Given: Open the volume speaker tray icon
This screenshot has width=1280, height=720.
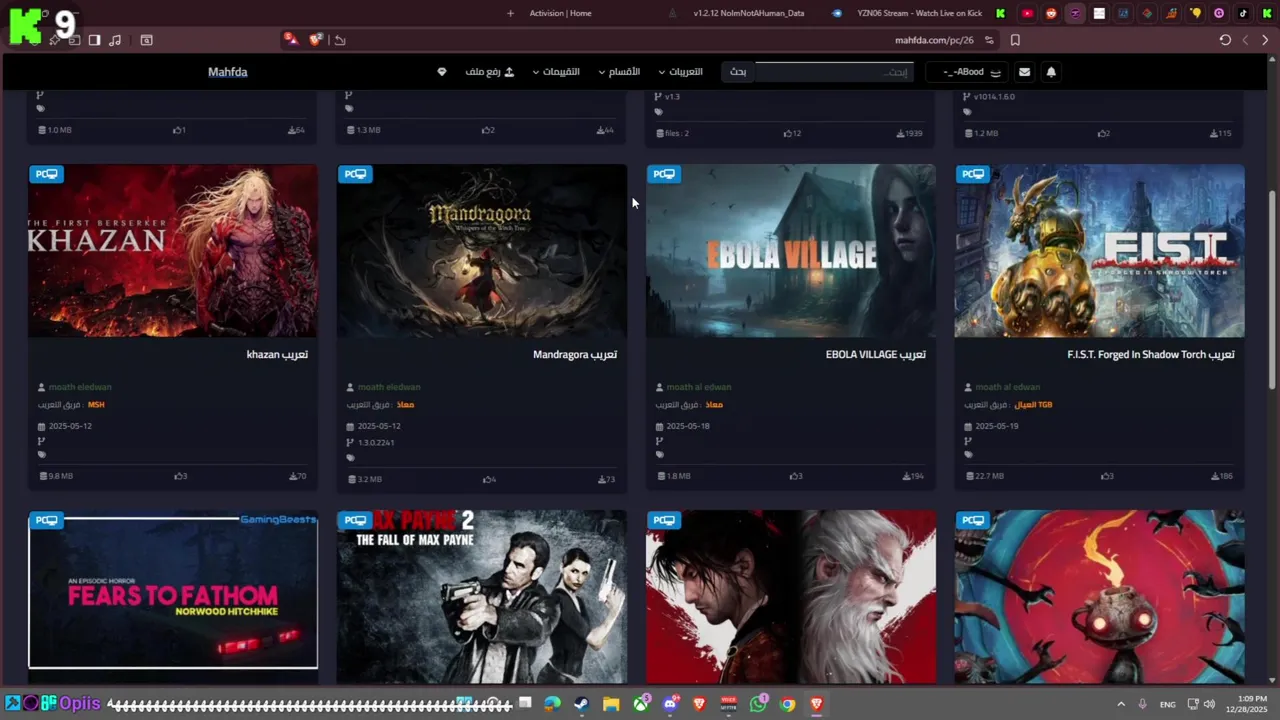Looking at the screenshot, I should click(1209, 704).
